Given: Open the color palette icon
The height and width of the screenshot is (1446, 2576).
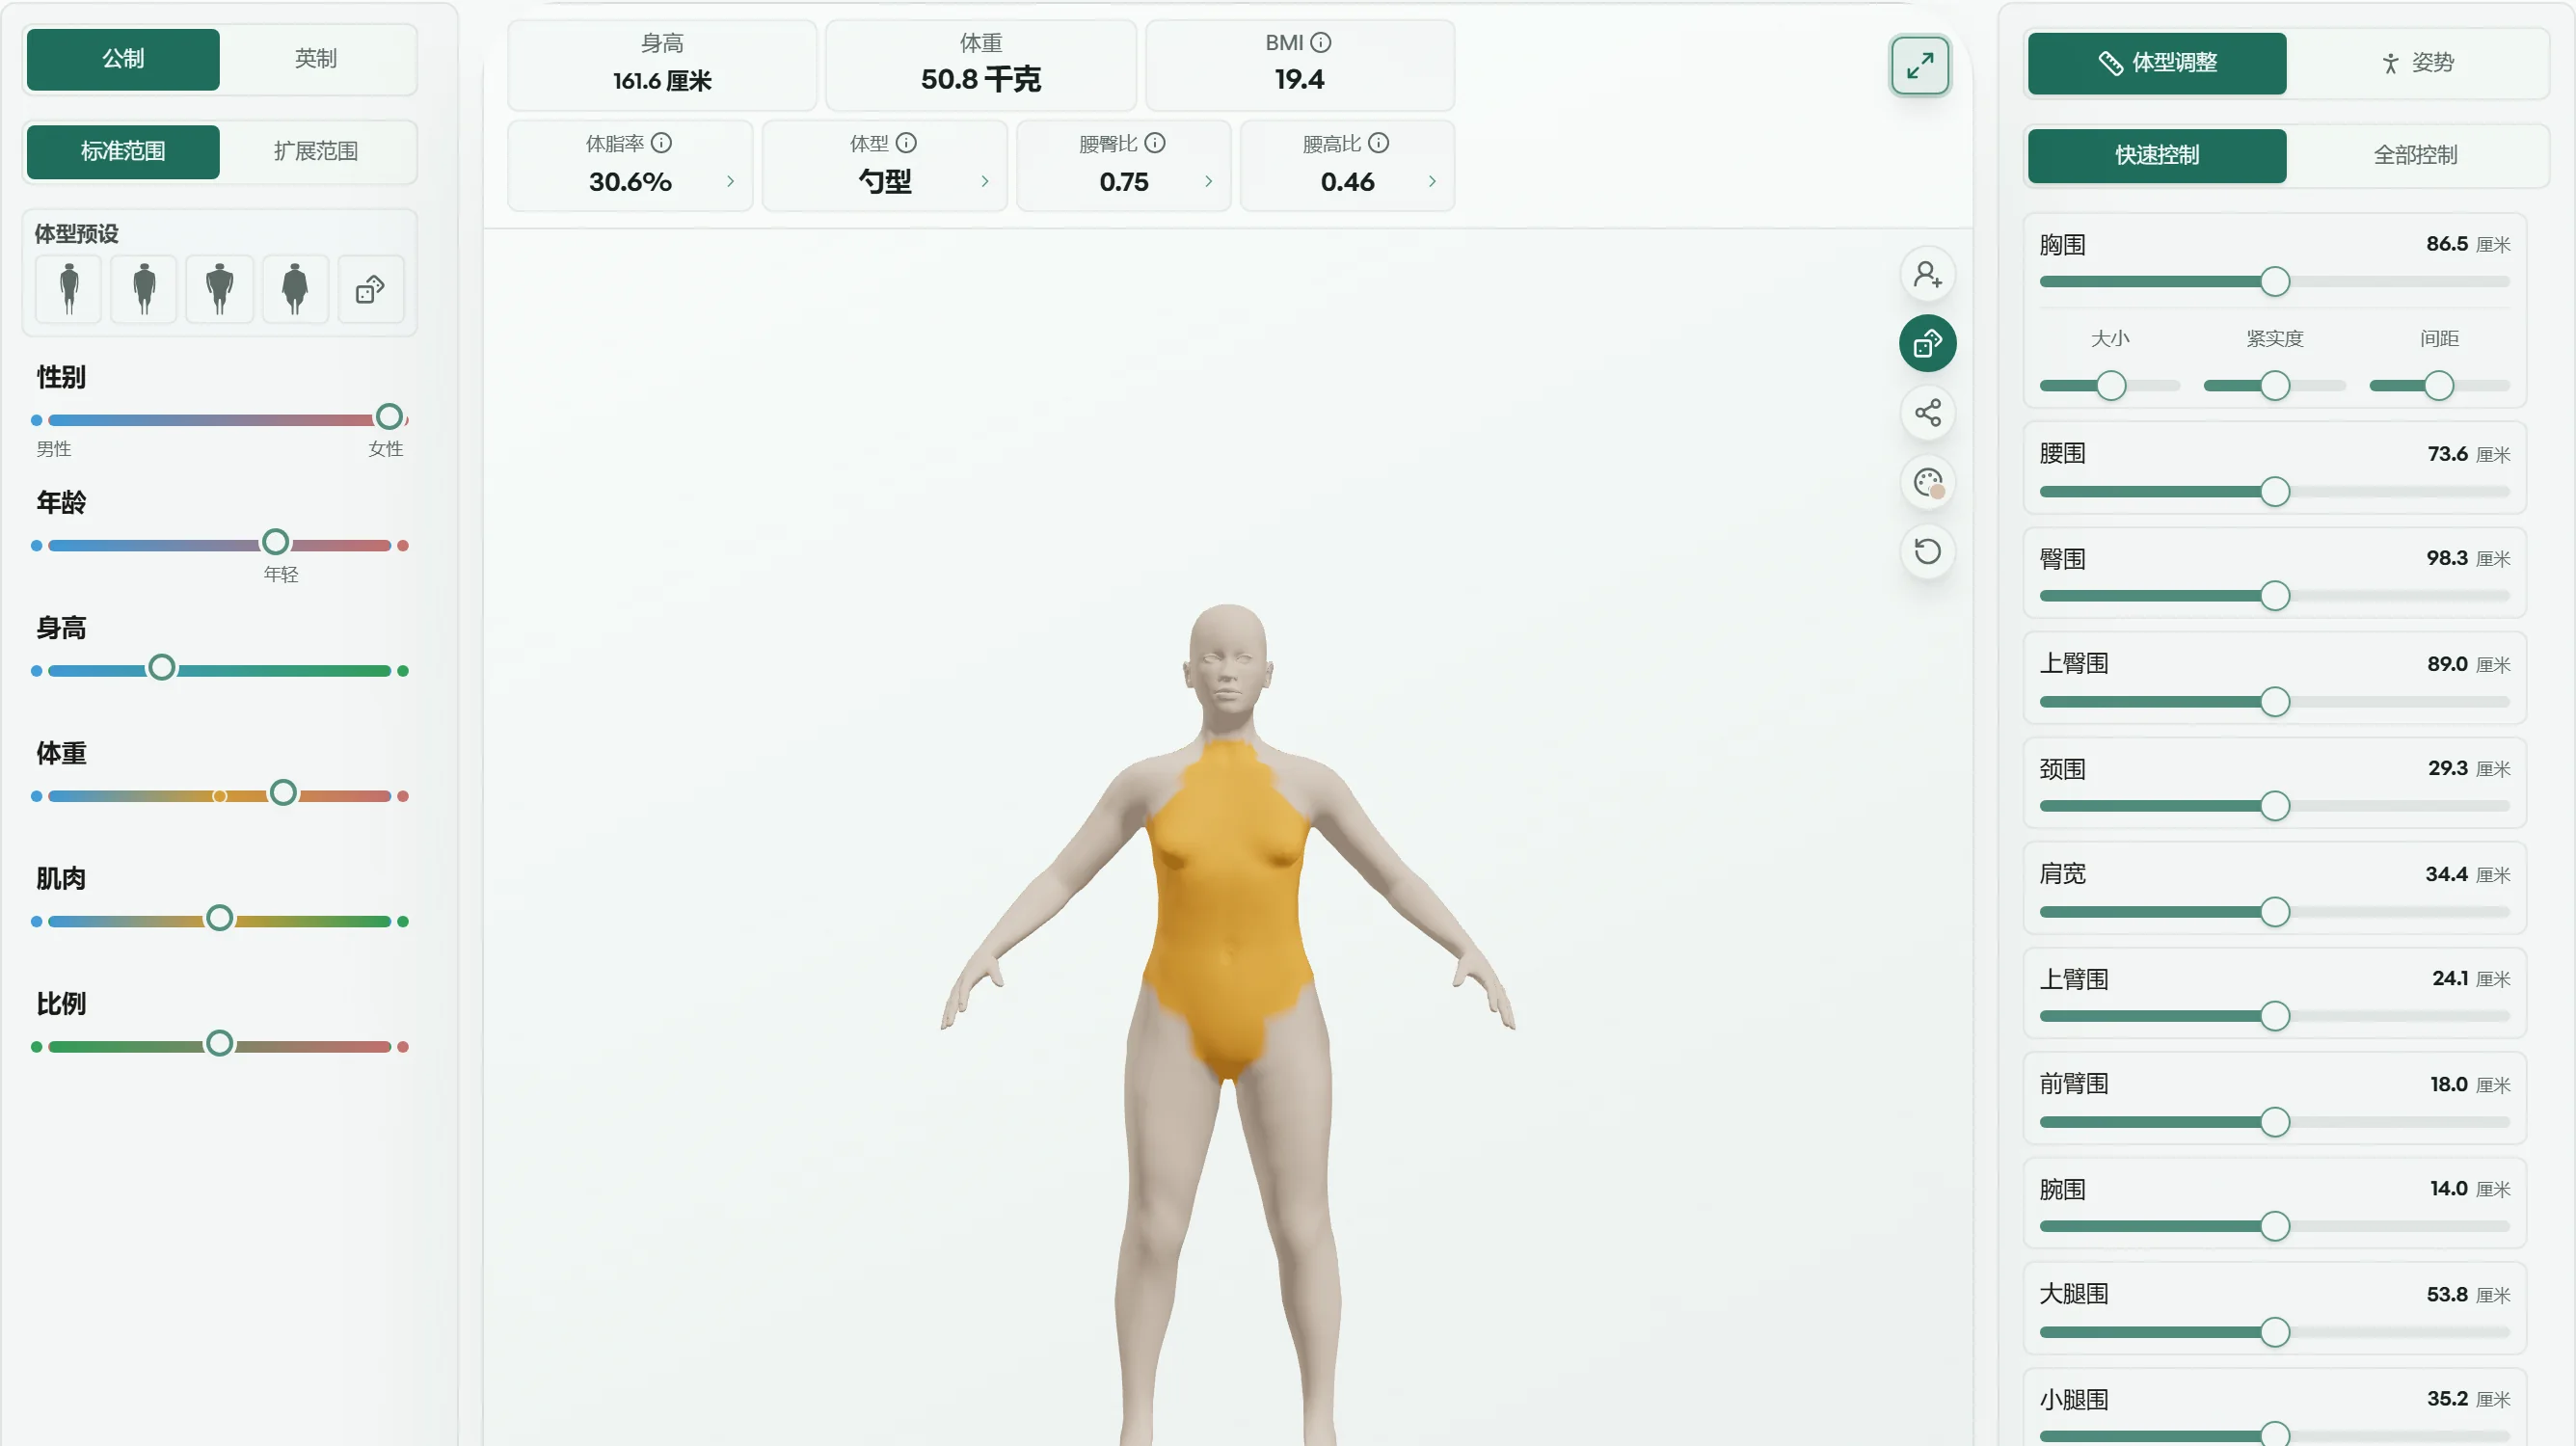Looking at the screenshot, I should tap(1927, 483).
